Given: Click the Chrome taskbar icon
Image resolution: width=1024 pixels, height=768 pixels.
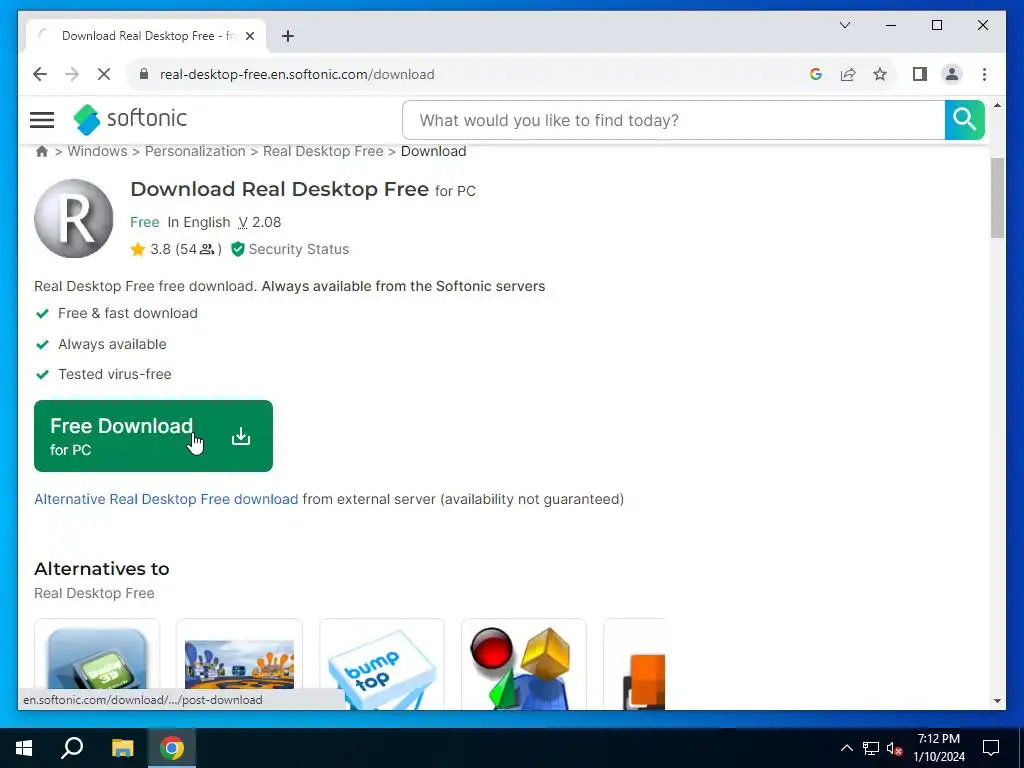Looking at the screenshot, I should tap(172, 748).
